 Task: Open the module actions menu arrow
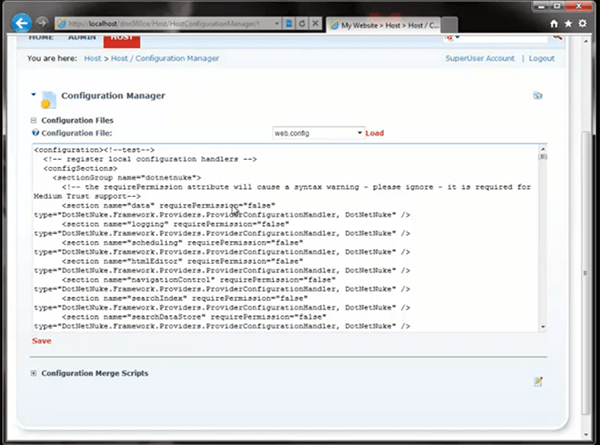click(34, 94)
